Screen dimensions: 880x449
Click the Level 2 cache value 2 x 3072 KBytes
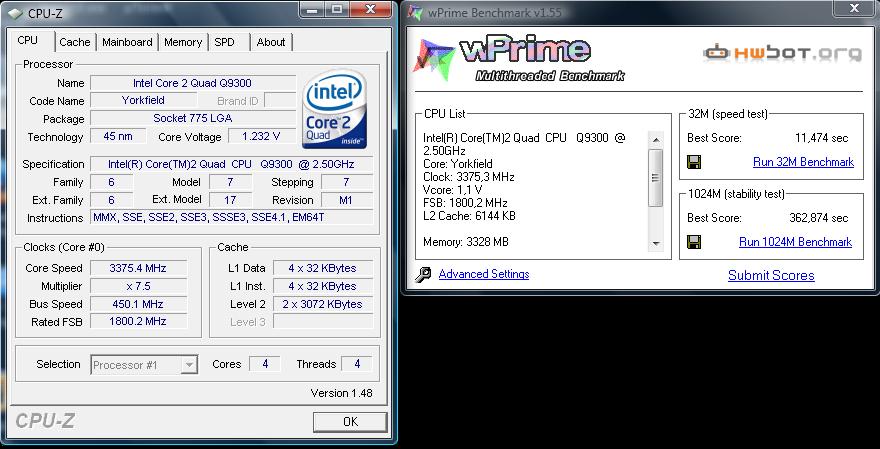[323, 304]
